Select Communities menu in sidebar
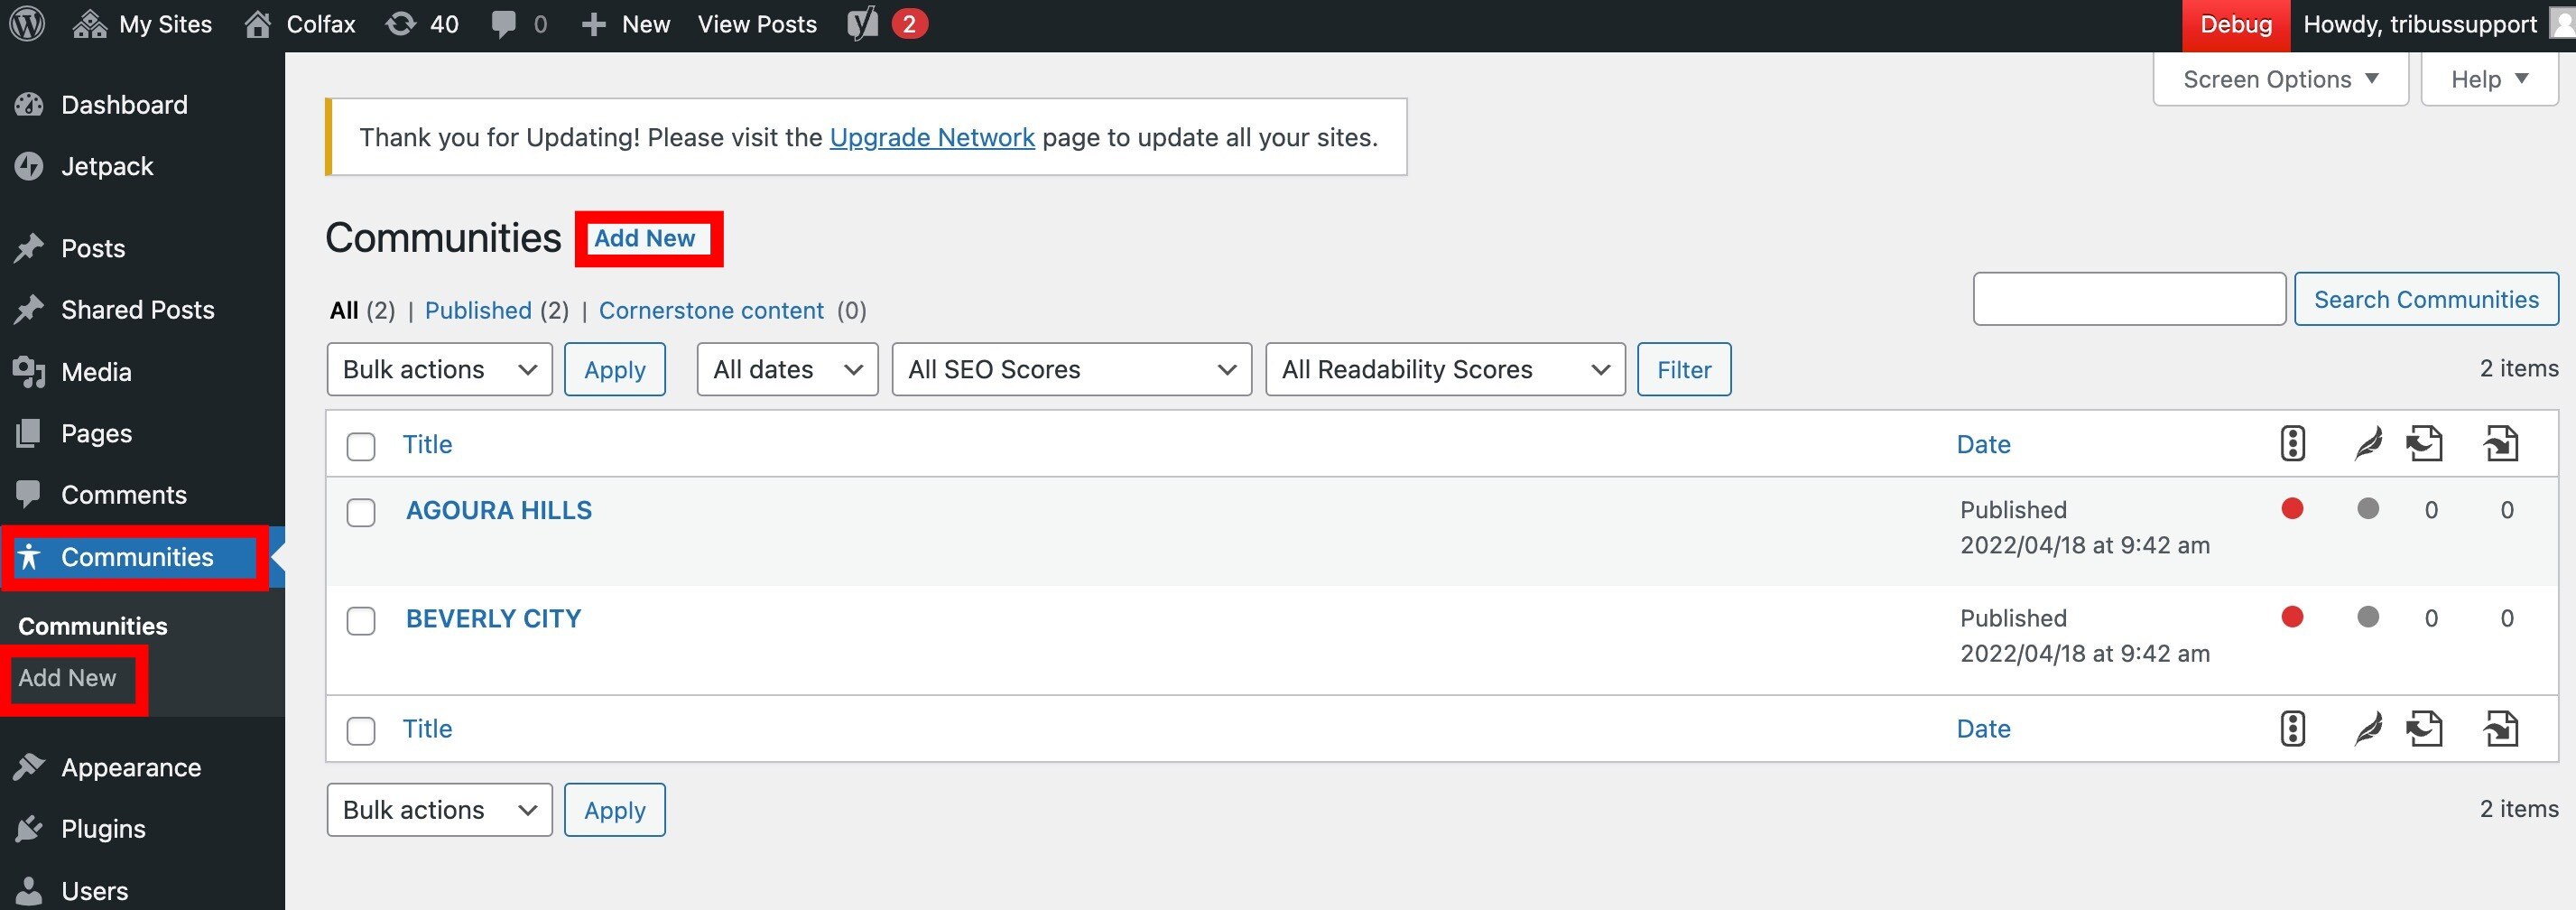 point(137,557)
